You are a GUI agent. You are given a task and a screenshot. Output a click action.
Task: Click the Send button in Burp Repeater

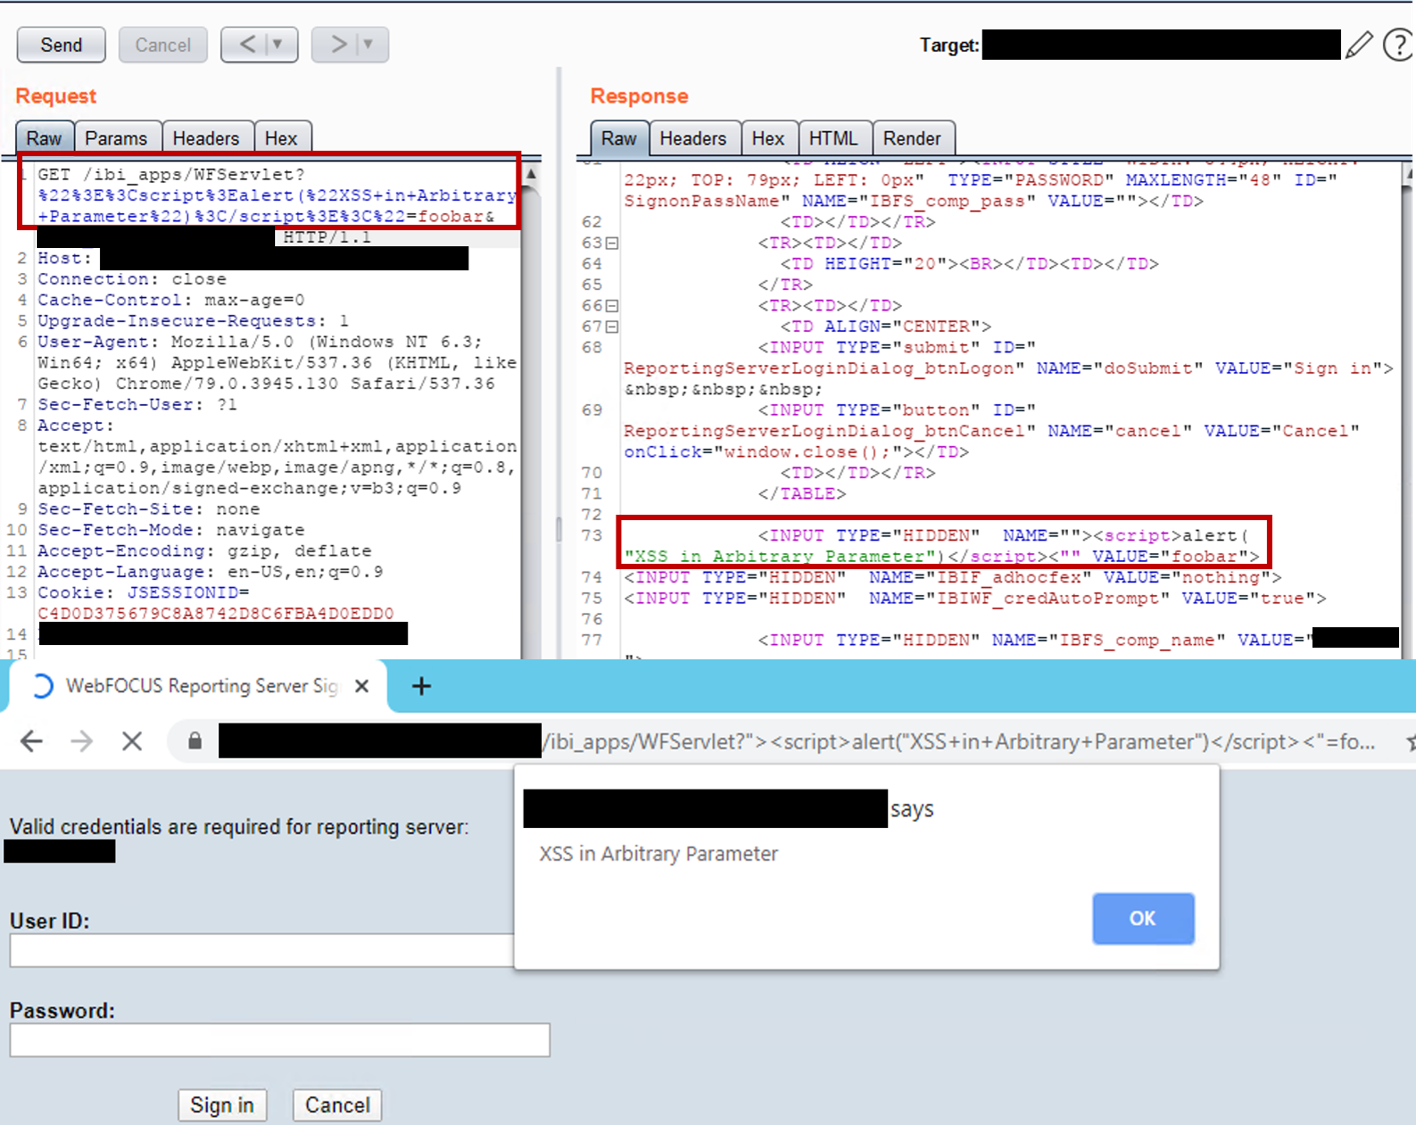coord(61,45)
